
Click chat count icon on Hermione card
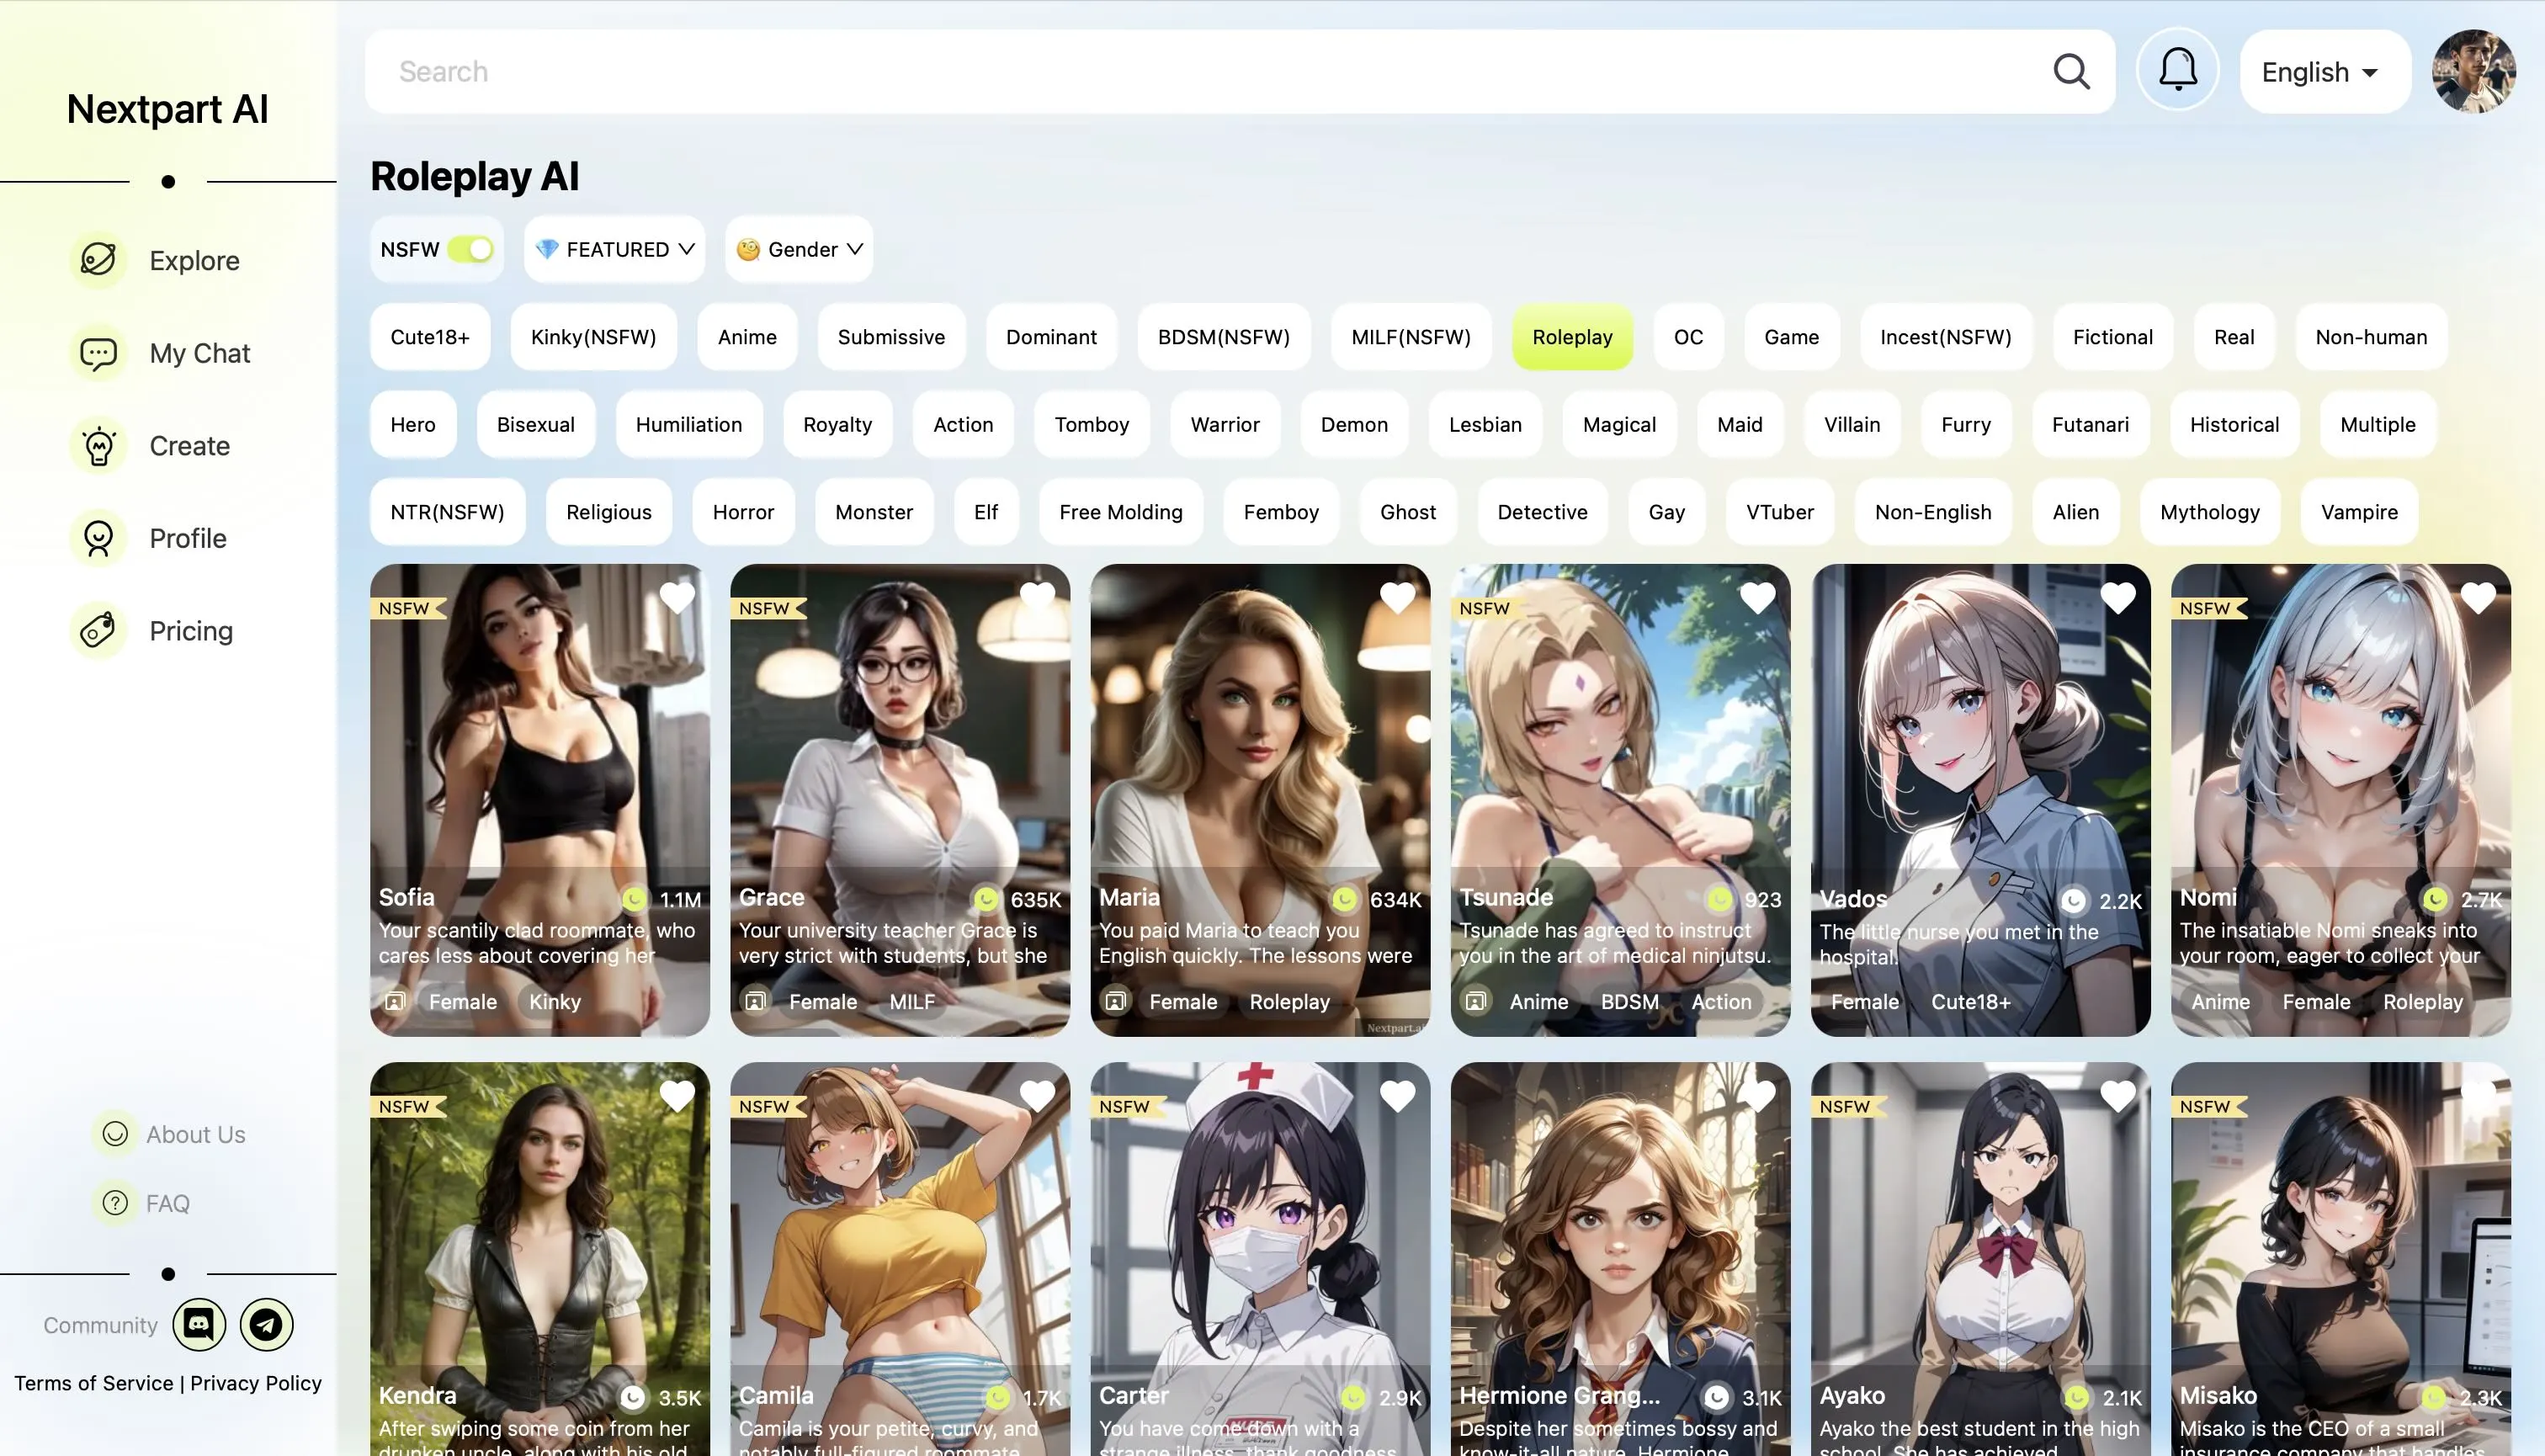click(x=1716, y=1397)
